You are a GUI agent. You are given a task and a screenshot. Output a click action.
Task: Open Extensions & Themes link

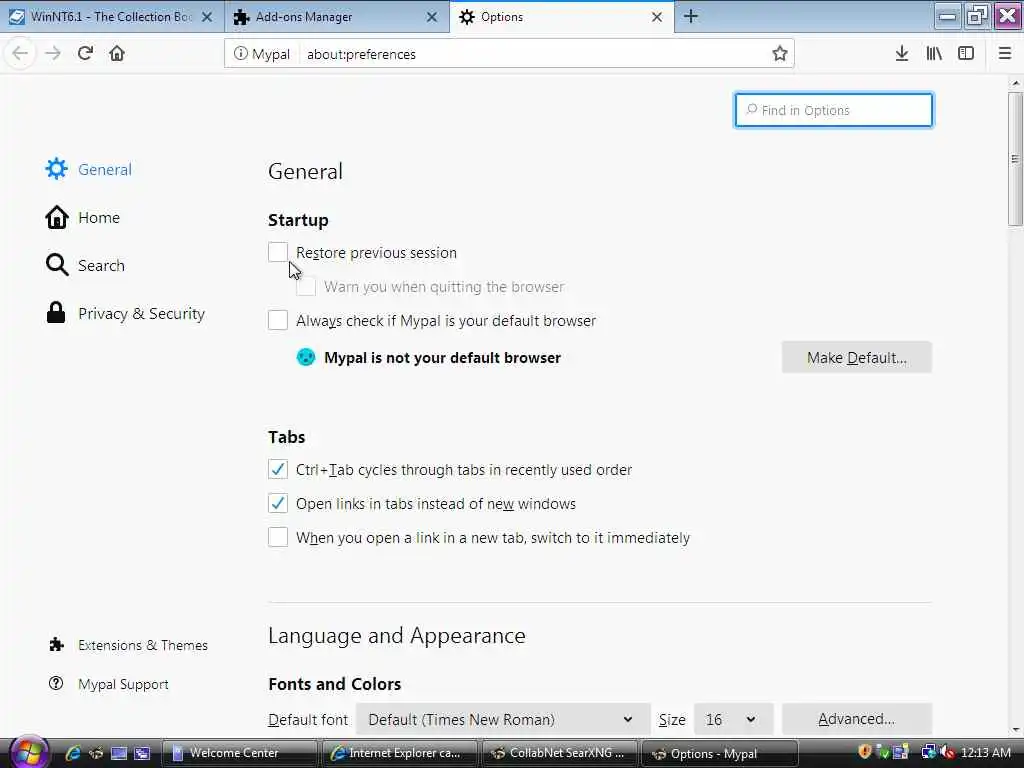tap(129, 645)
